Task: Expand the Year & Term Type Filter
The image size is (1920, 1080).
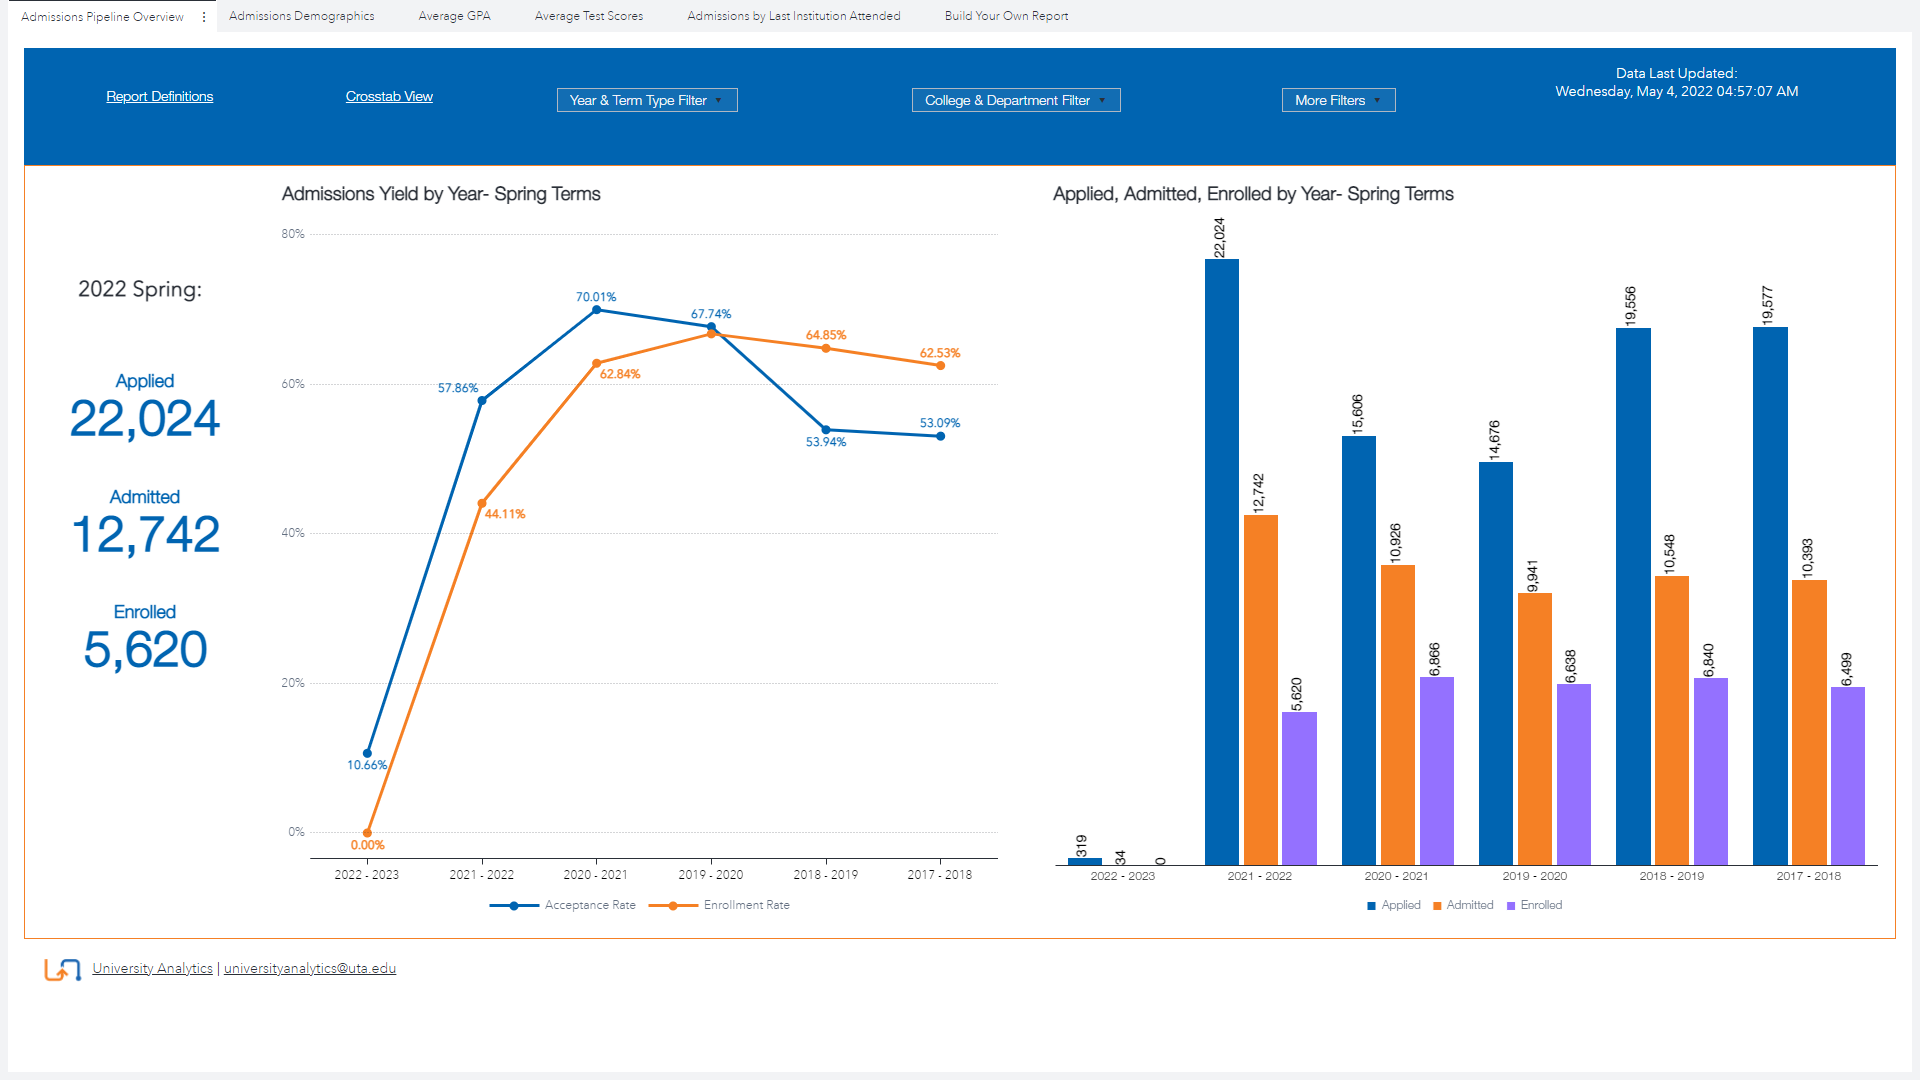Action: click(x=646, y=100)
